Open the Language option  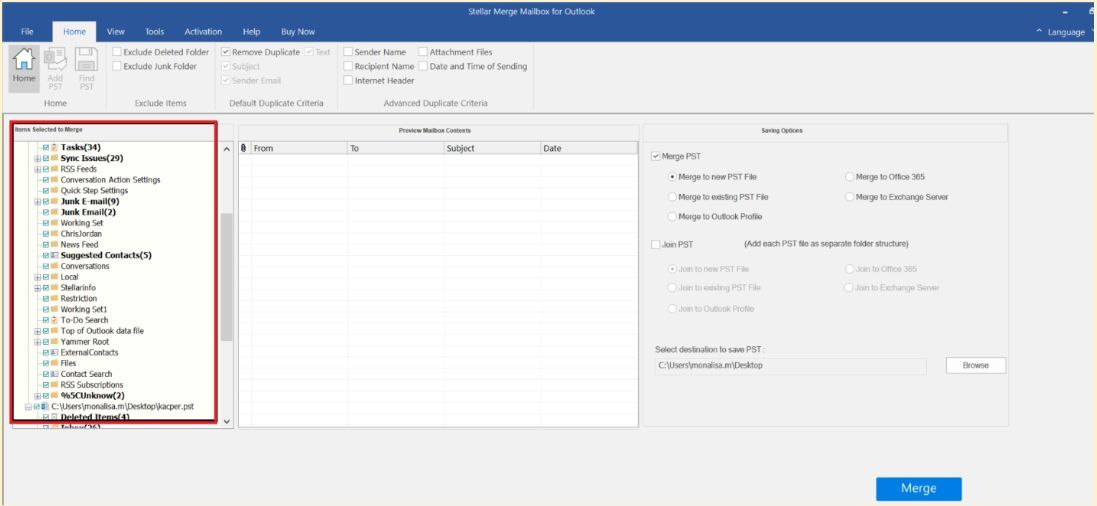[1066, 32]
